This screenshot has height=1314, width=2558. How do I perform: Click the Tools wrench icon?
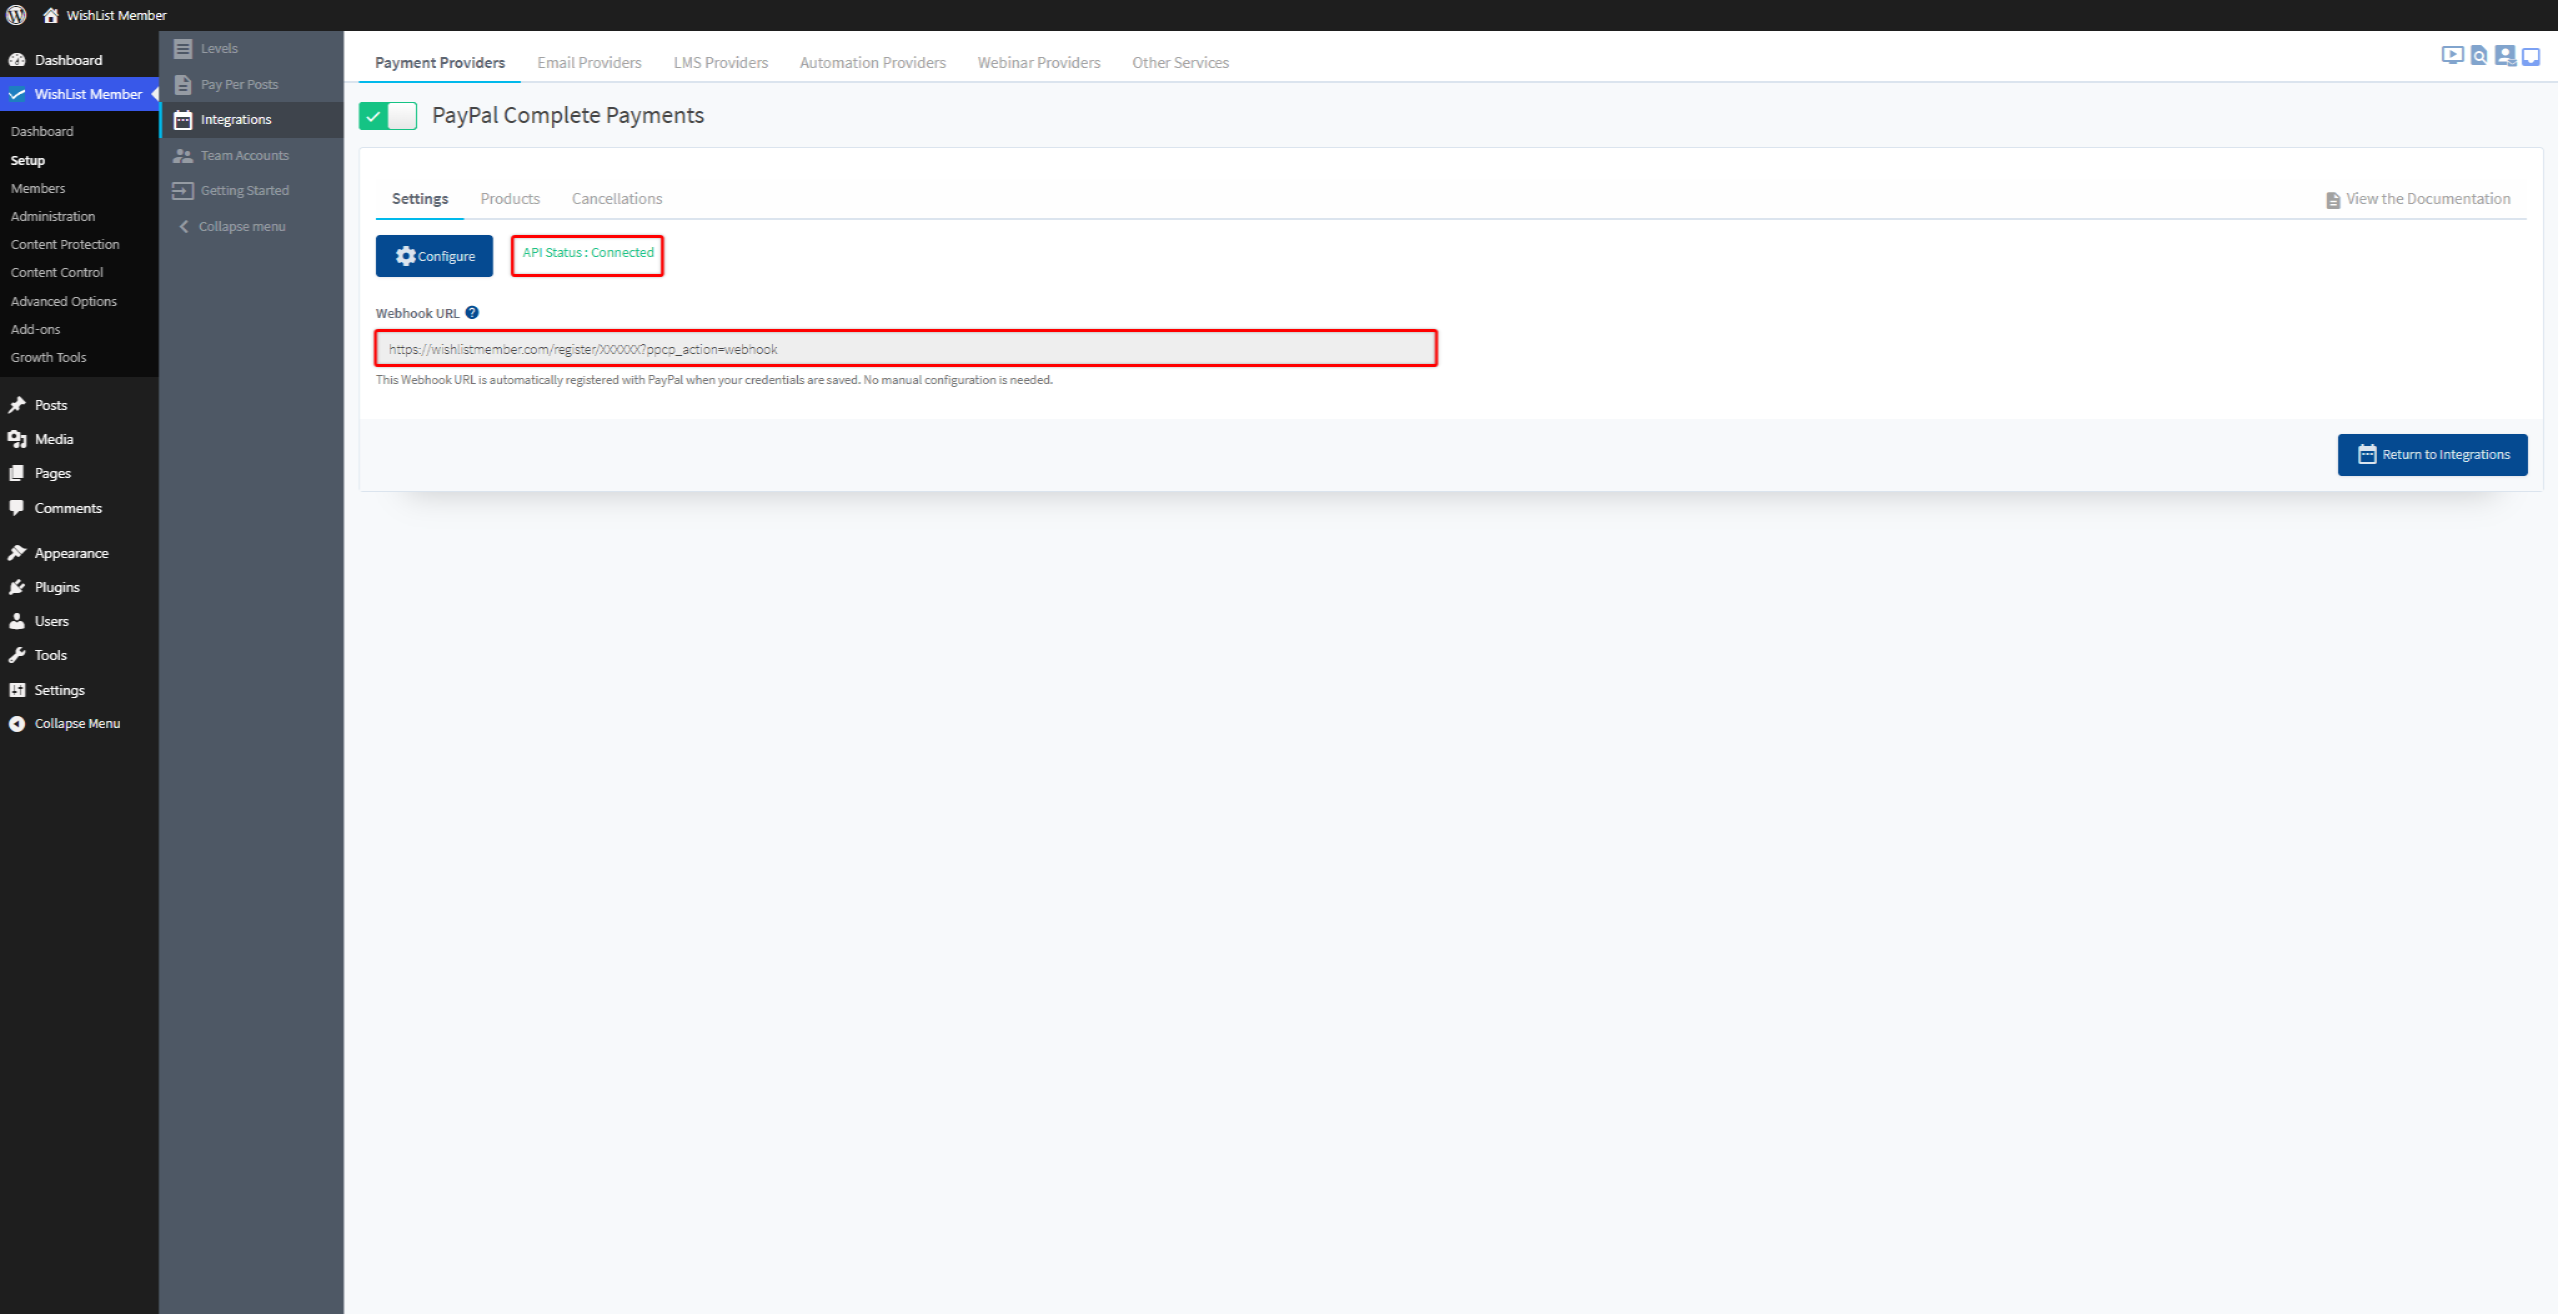[x=17, y=655]
